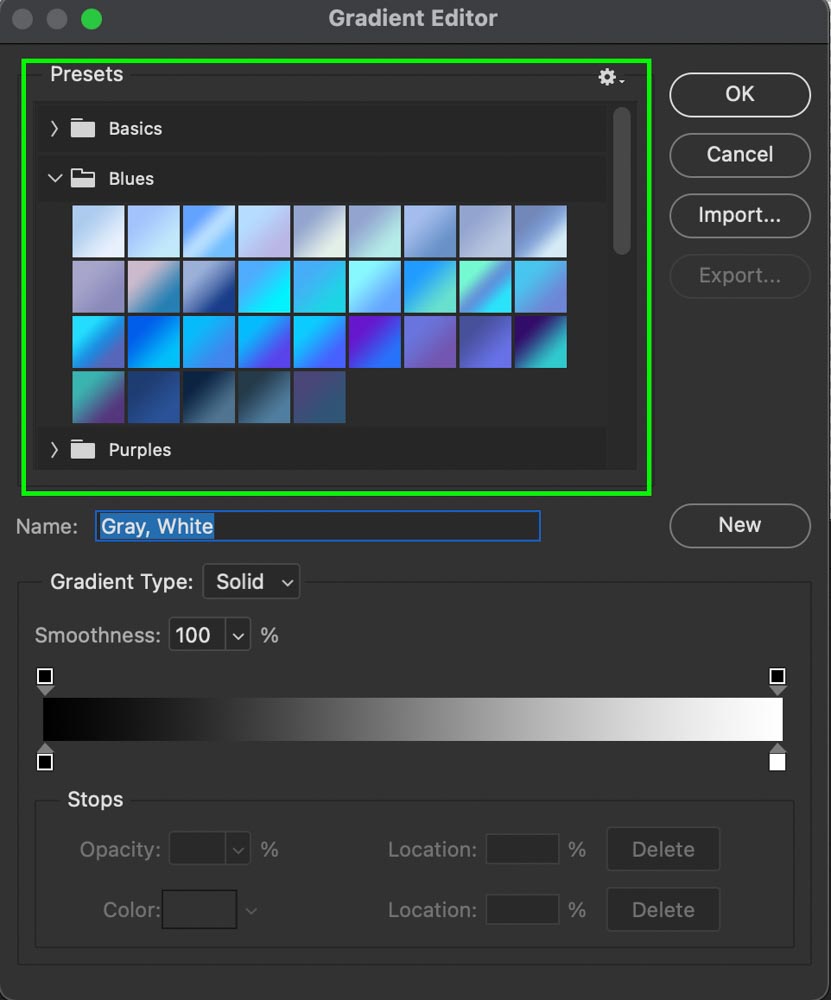Image resolution: width=831 pixels, height=1000 pixels.
Task: Select the first Blues gradient in row one
Action: point(98,232)
